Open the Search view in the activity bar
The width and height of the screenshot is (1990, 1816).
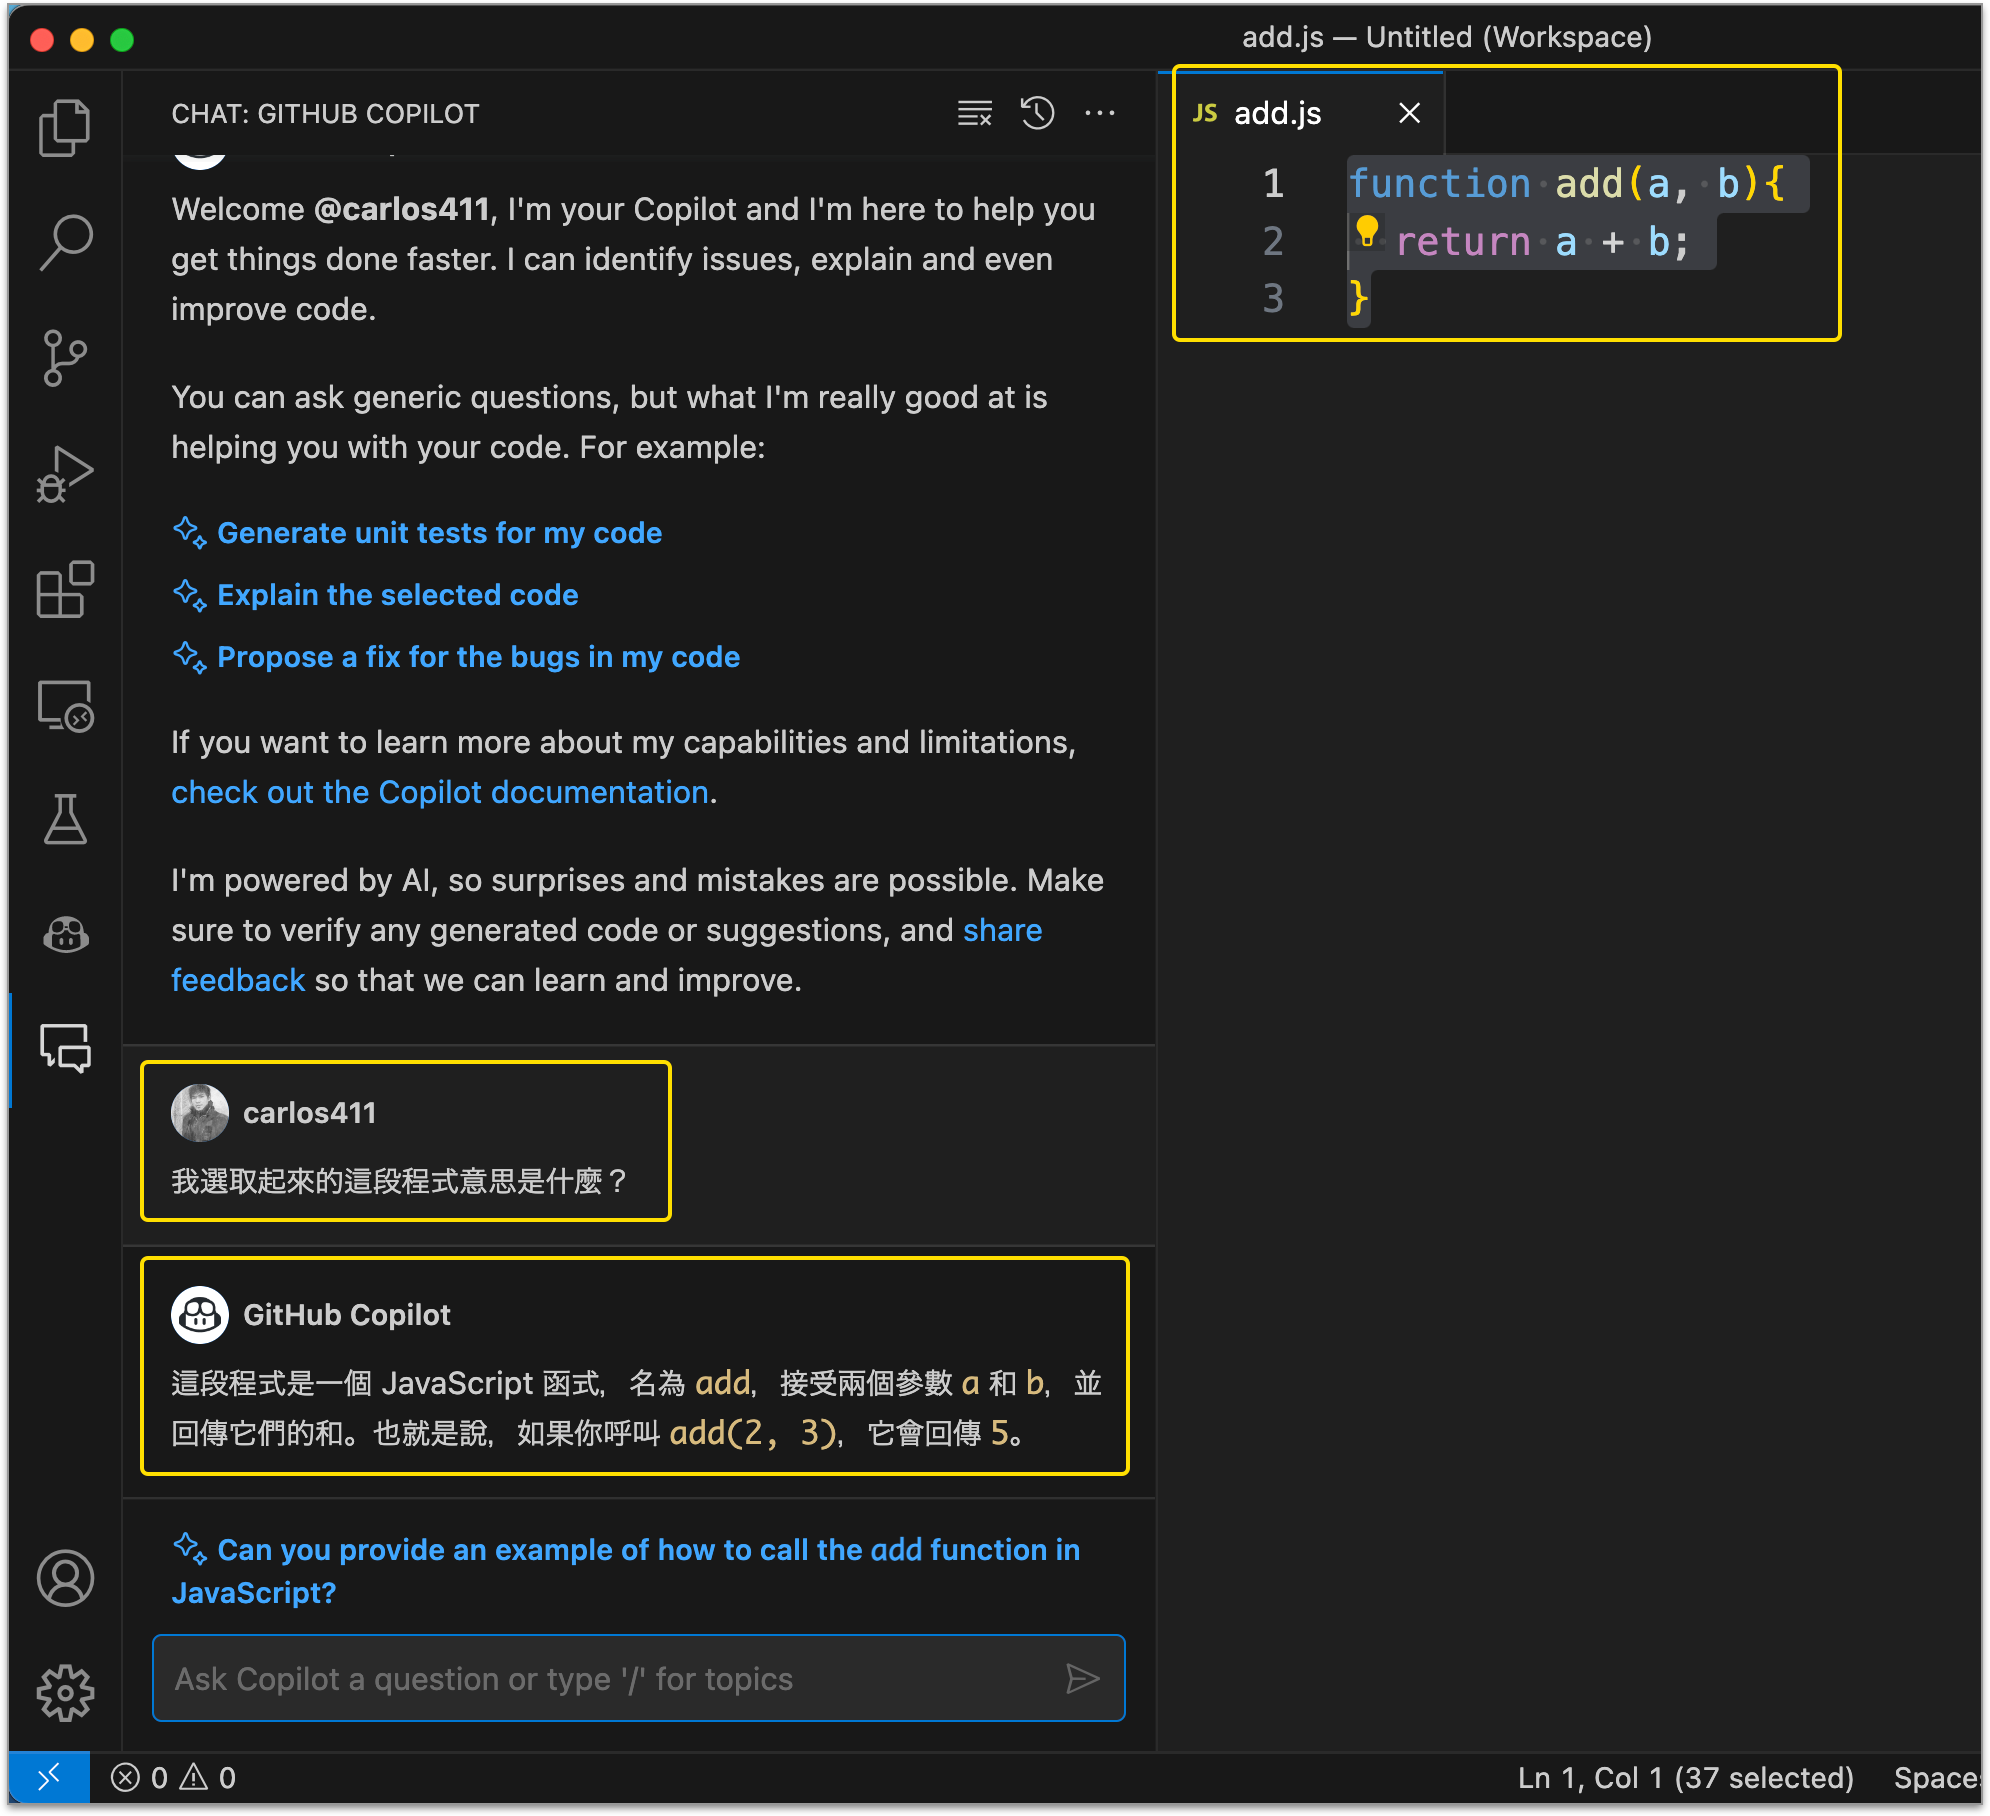(x=65, y=243)
